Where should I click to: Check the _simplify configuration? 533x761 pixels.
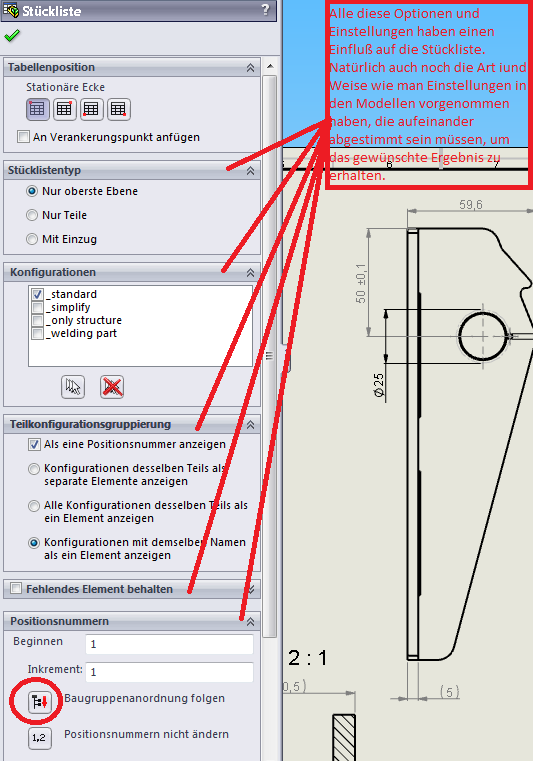37,308
